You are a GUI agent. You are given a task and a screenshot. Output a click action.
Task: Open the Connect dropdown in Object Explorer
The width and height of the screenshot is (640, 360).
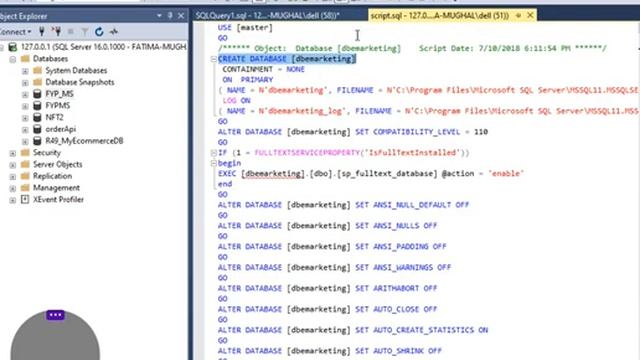click(16, 31)
